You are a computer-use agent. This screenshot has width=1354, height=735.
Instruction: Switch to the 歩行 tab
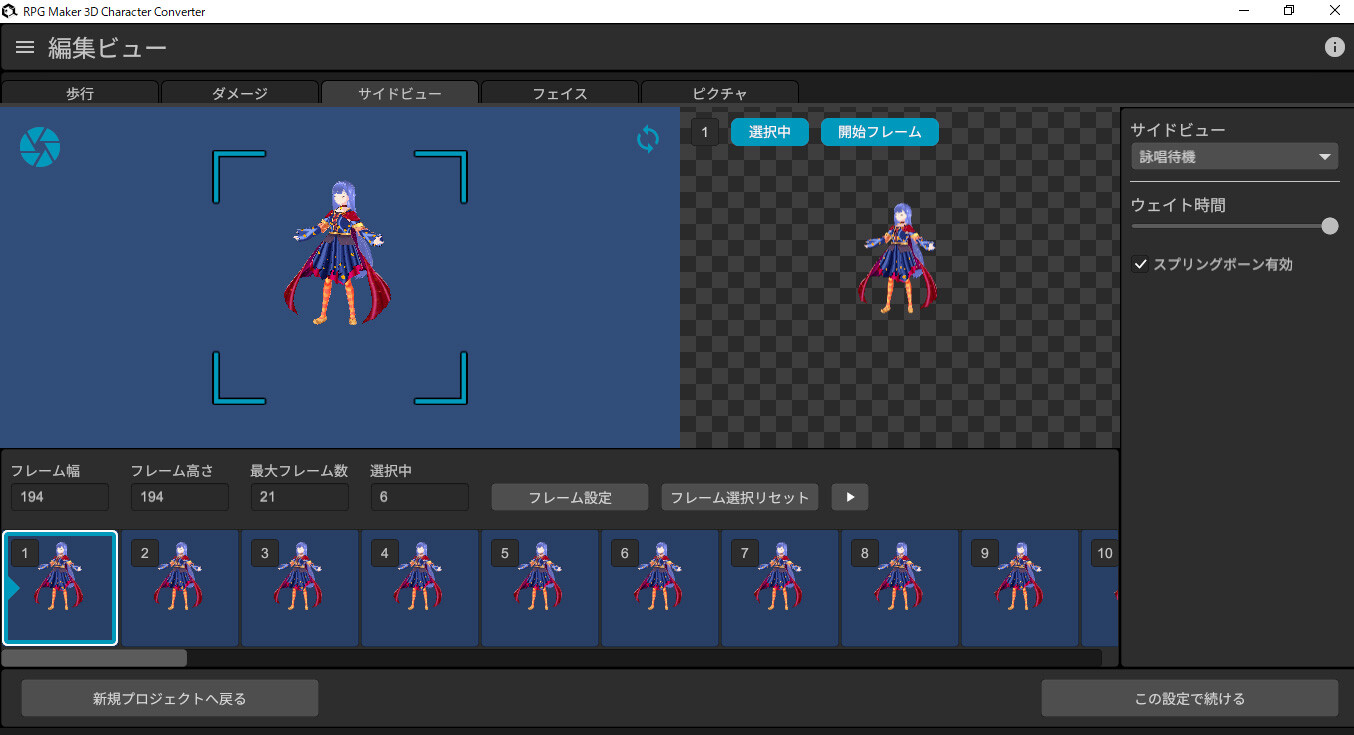(x=80, y=92)
